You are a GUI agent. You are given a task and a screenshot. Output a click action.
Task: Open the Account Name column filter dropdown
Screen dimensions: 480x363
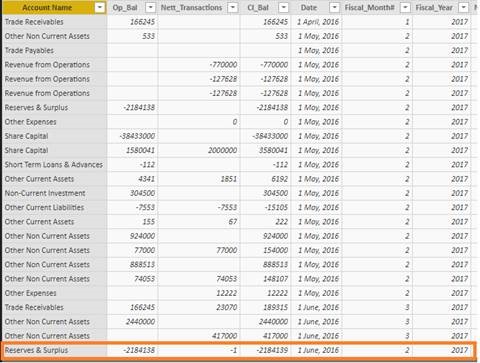(100, 7)
